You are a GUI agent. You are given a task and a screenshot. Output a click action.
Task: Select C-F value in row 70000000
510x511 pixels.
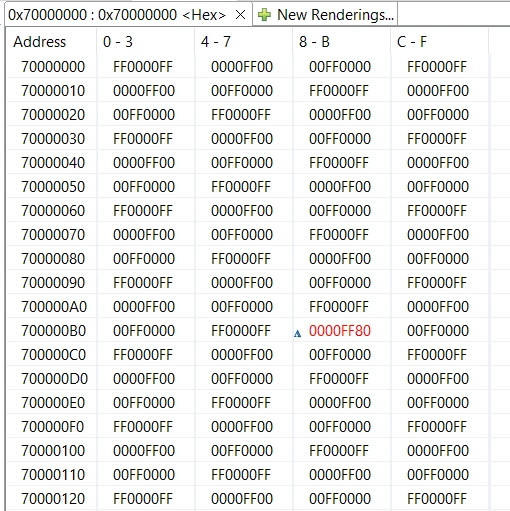coord(437,67)
